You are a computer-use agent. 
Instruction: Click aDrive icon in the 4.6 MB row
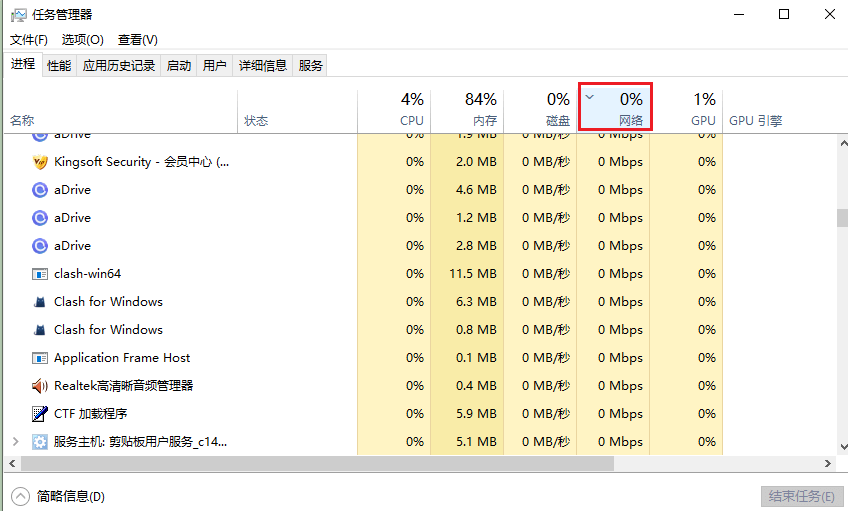[x=39, y=190]
